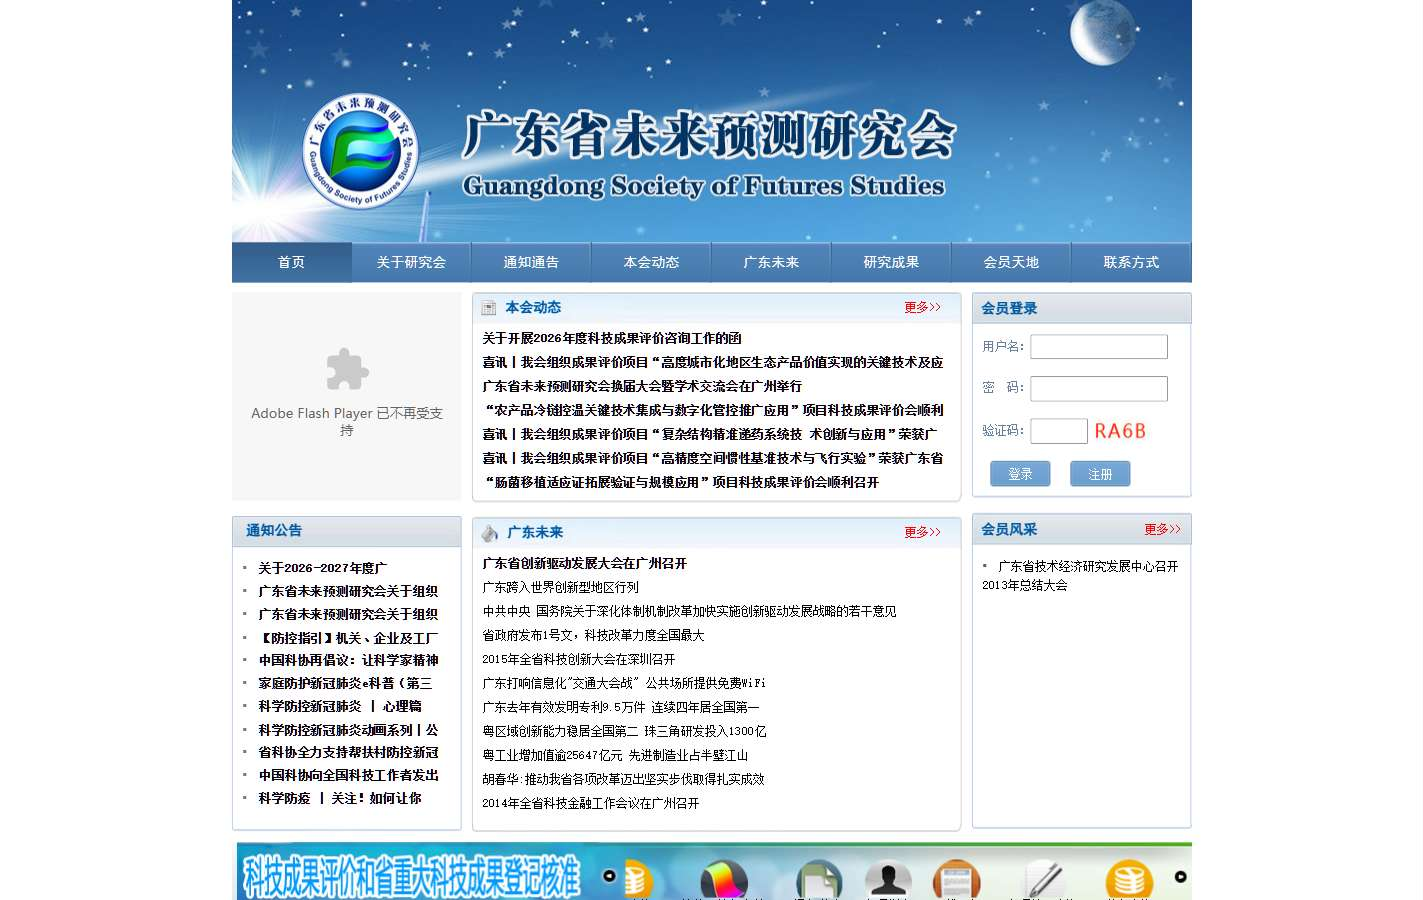Click the Flash plugin puzzle-piece icon
The image size is (1423, 900).
click(347, 369)
